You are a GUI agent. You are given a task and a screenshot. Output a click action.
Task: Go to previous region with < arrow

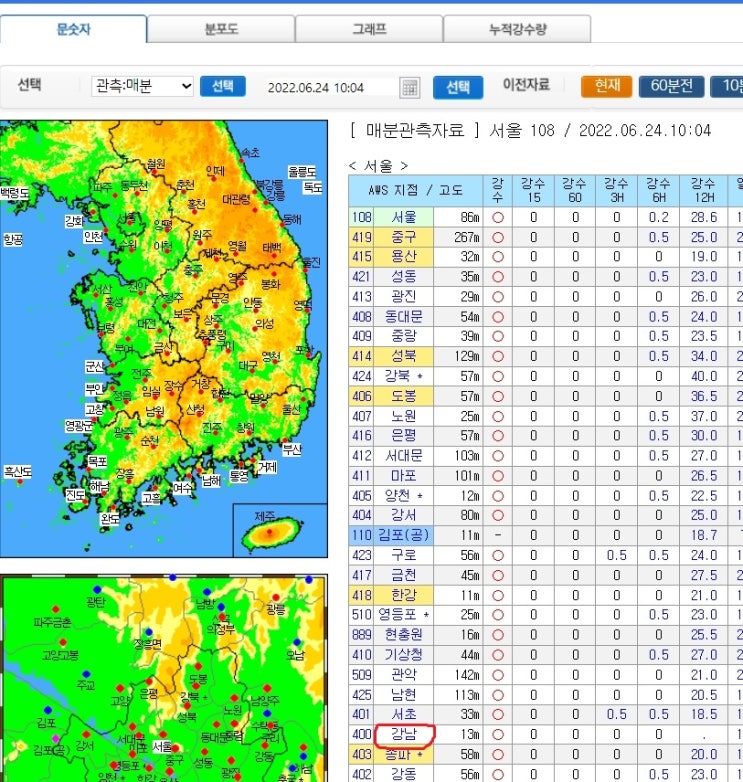point(353,166)
